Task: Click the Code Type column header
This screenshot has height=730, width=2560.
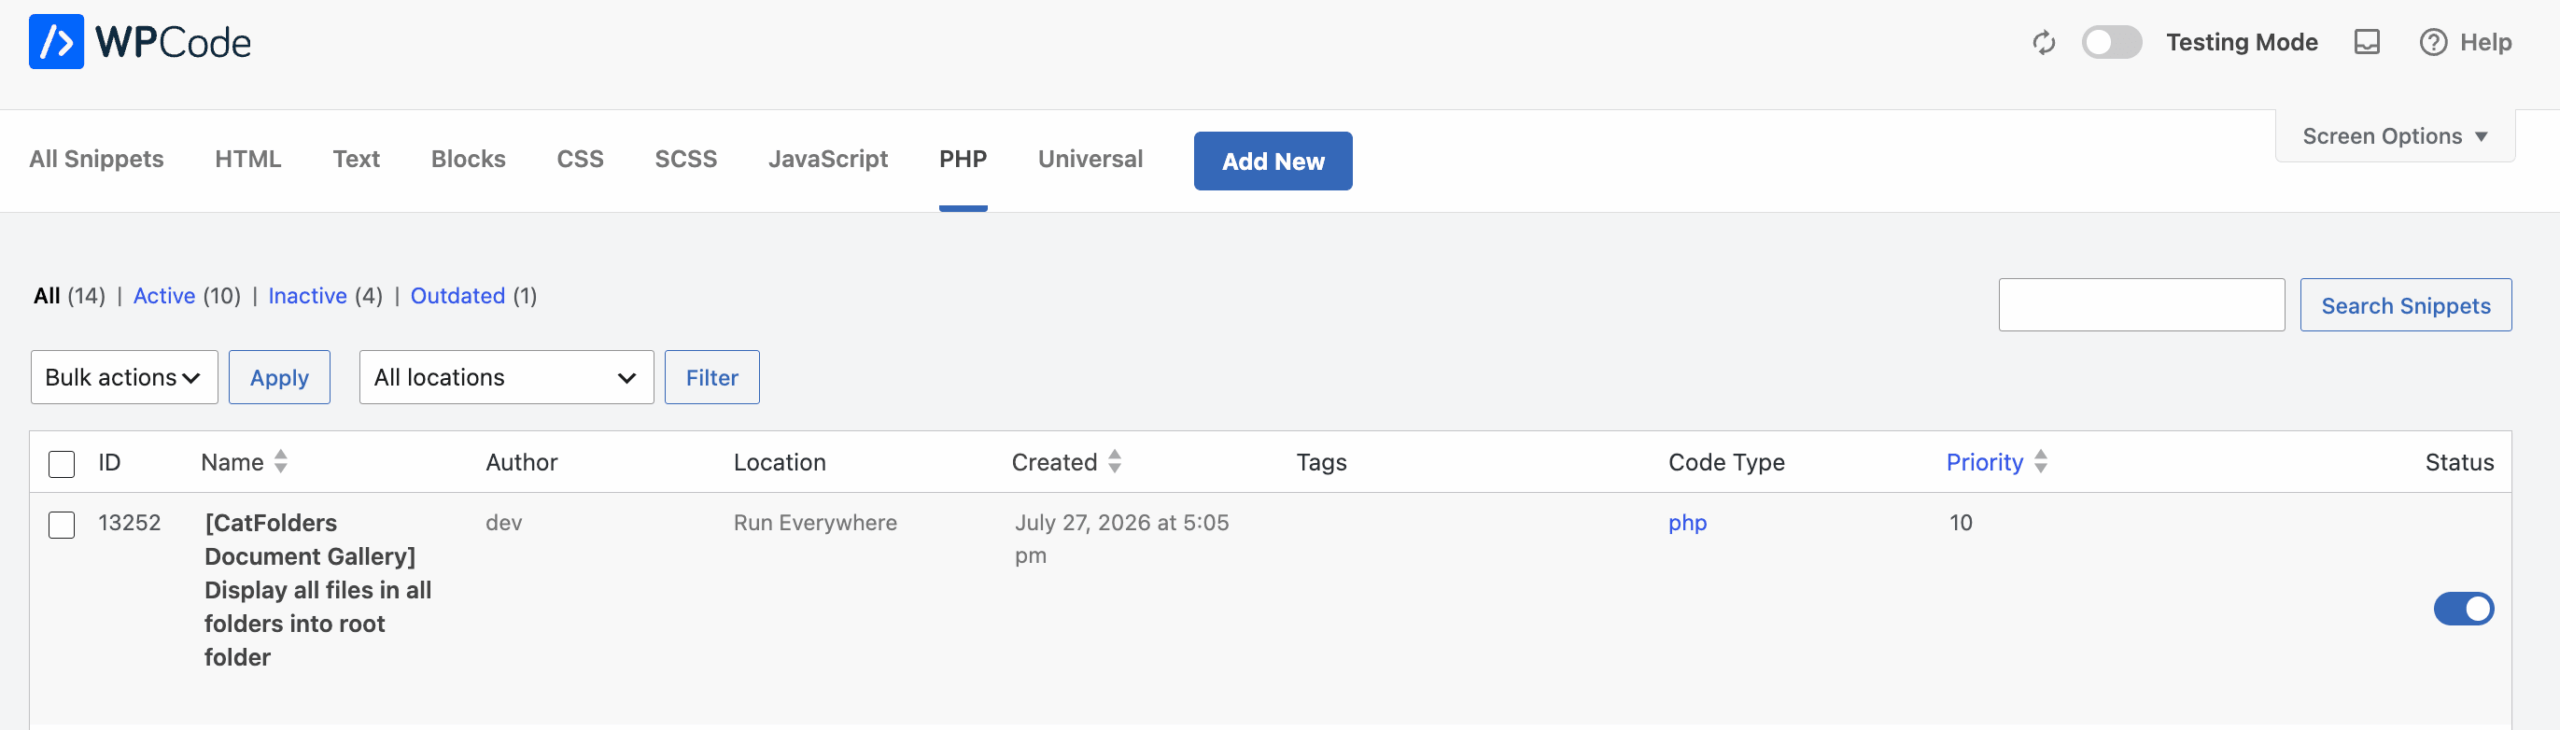Action: click(x=1726, y=462)
